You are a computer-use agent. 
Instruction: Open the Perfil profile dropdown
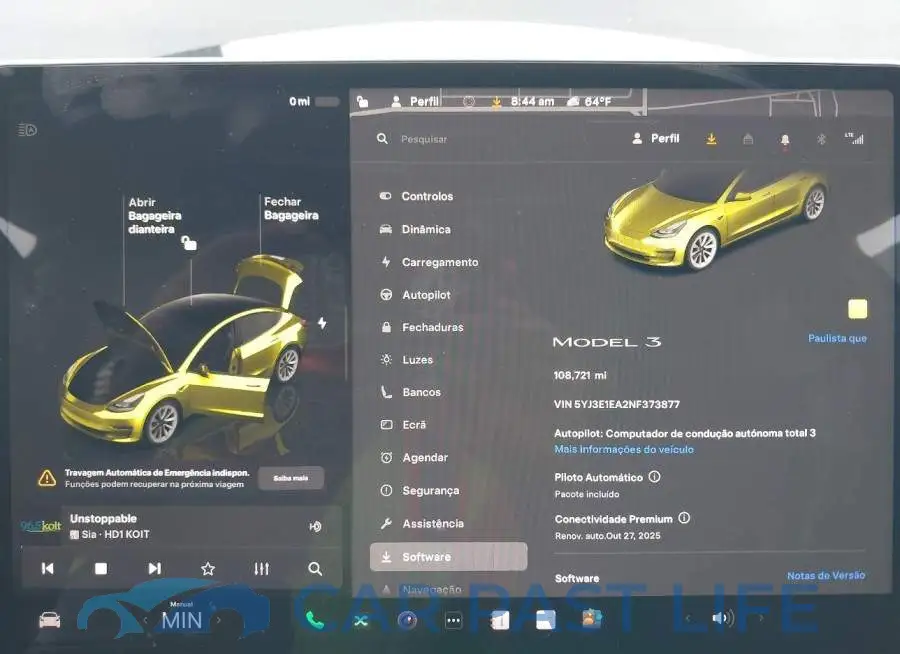(x=655, y=138)
